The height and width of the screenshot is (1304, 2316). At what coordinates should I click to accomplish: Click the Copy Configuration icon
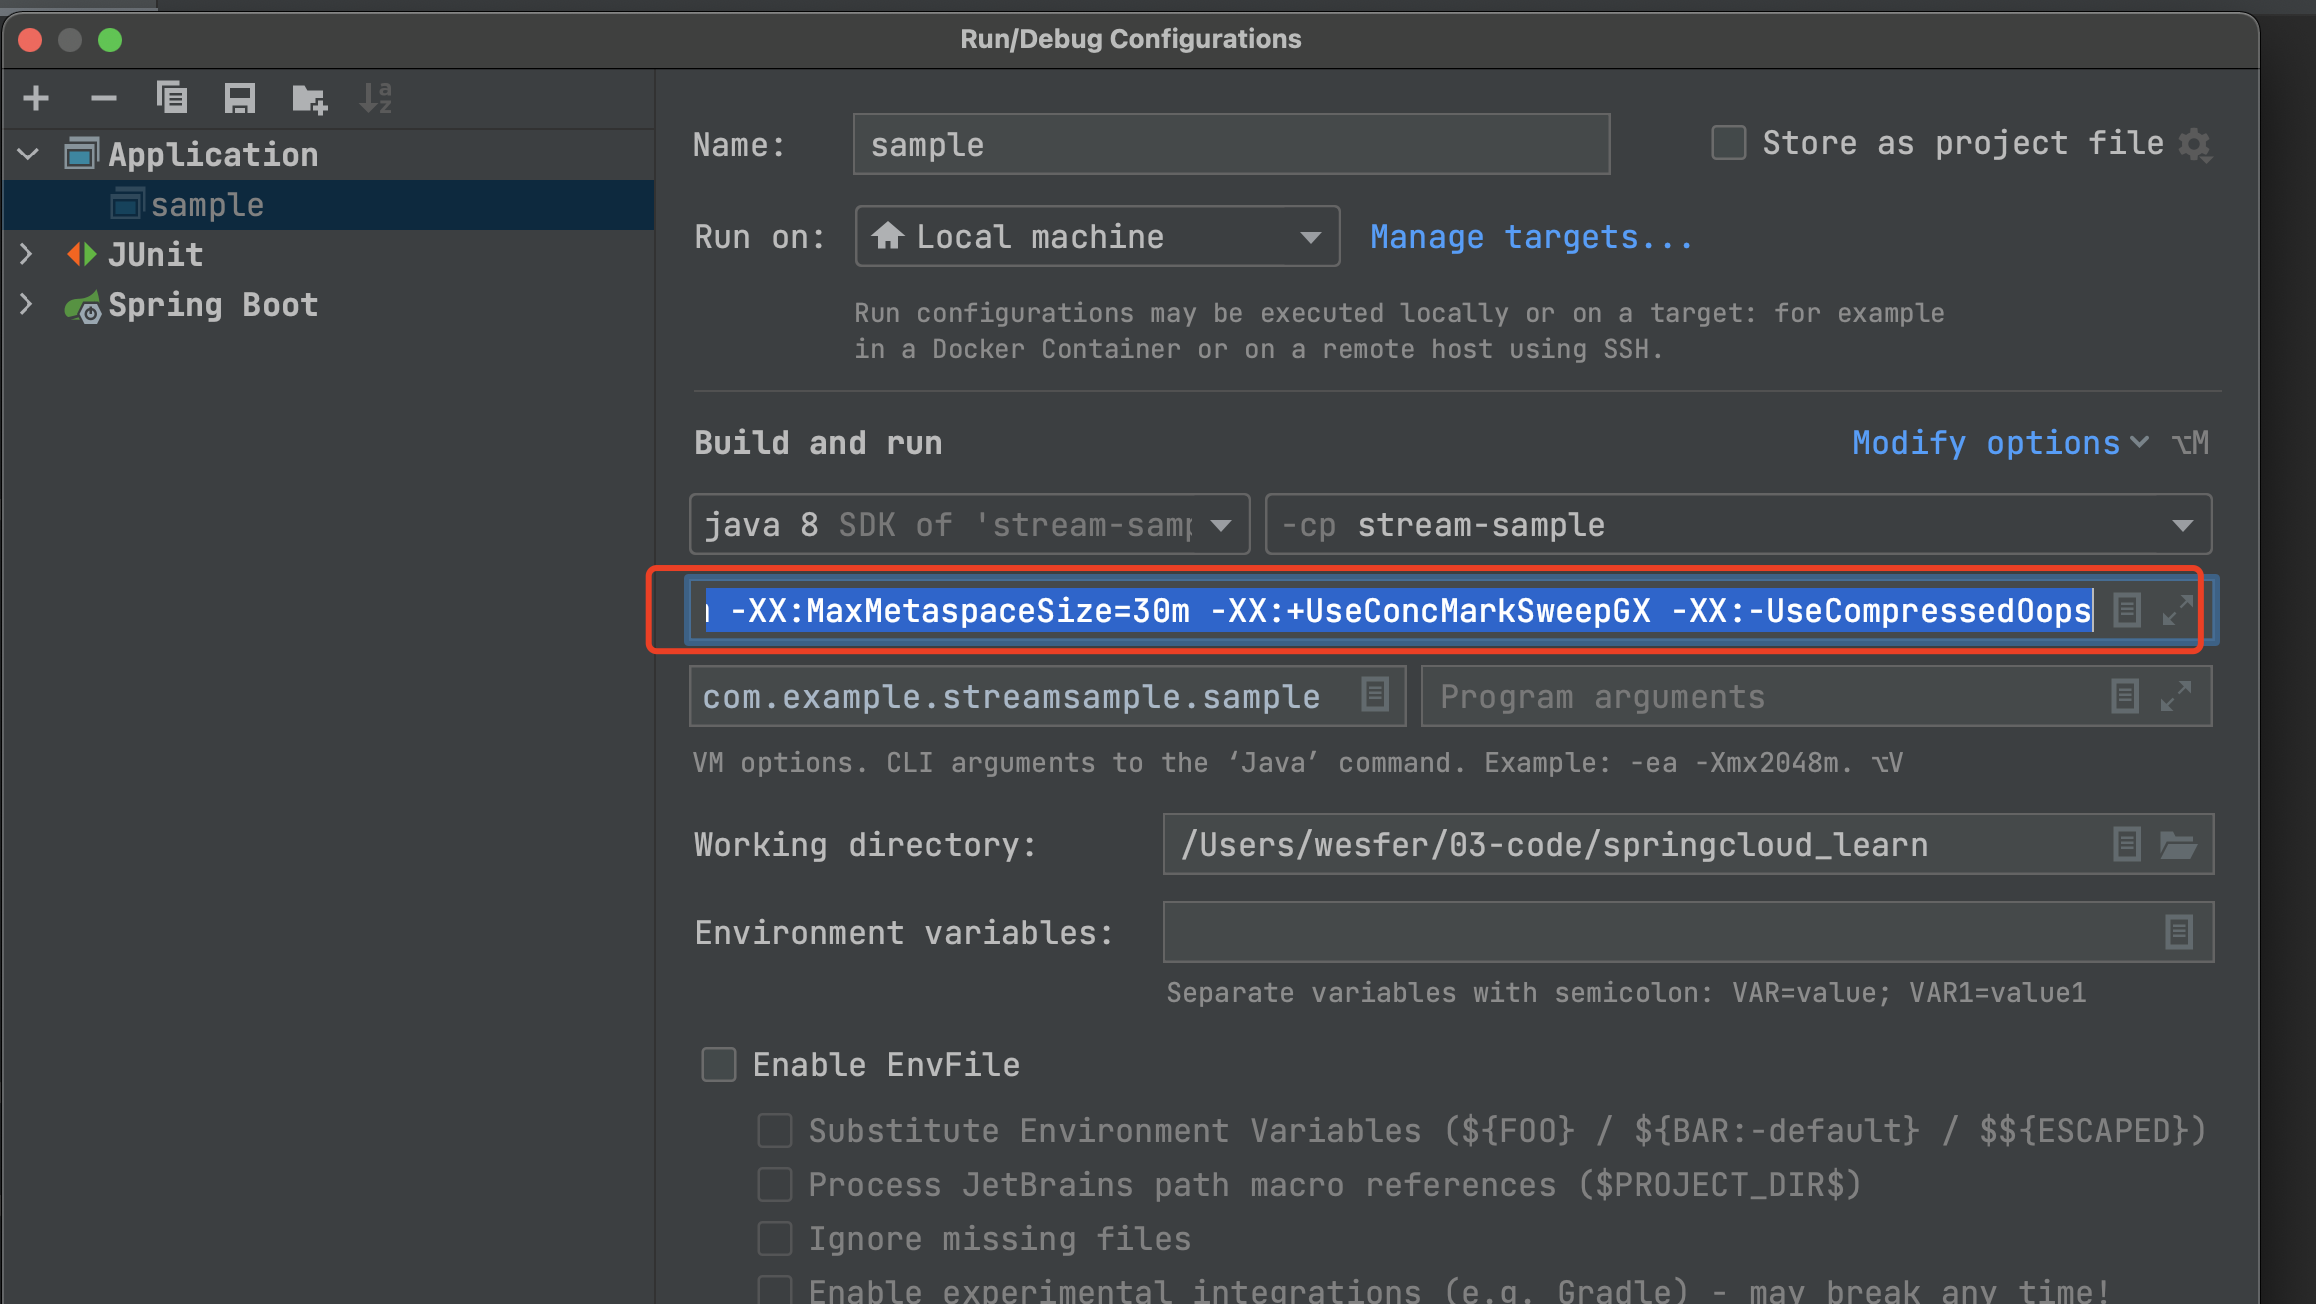tap(172, 98)
